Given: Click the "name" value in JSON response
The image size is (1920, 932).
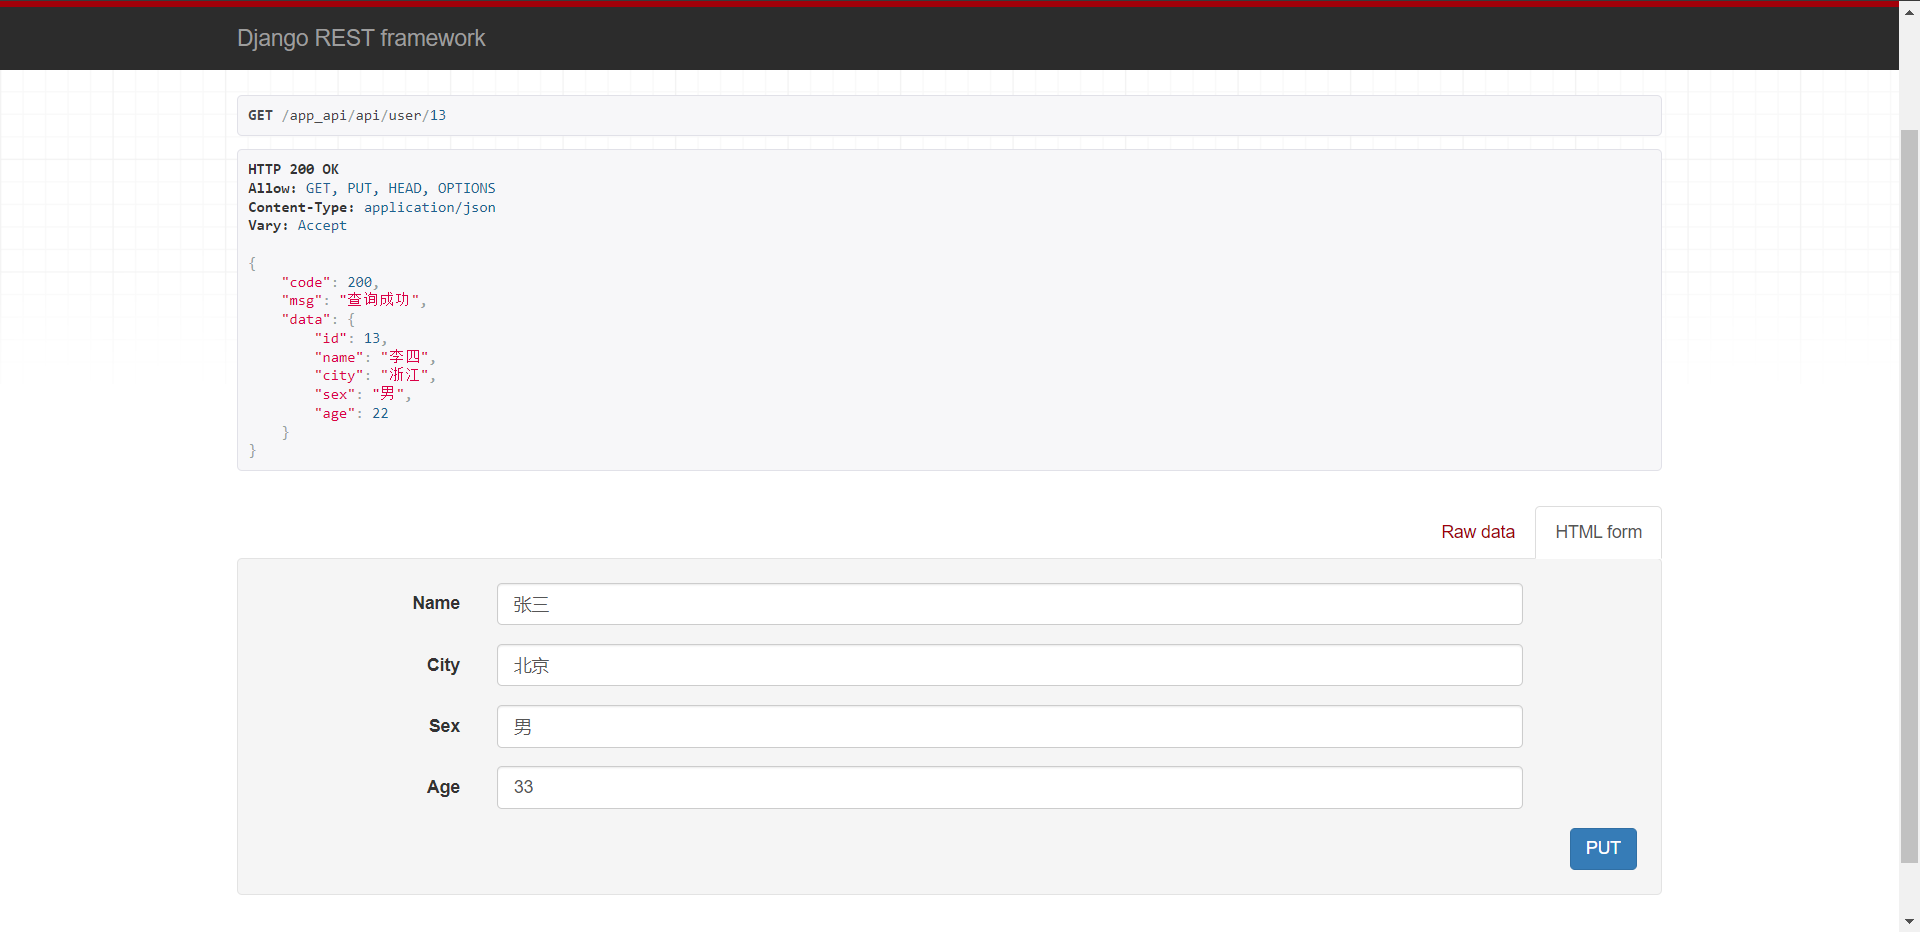Looking at the screenshot, I should [x=405, y=357].
